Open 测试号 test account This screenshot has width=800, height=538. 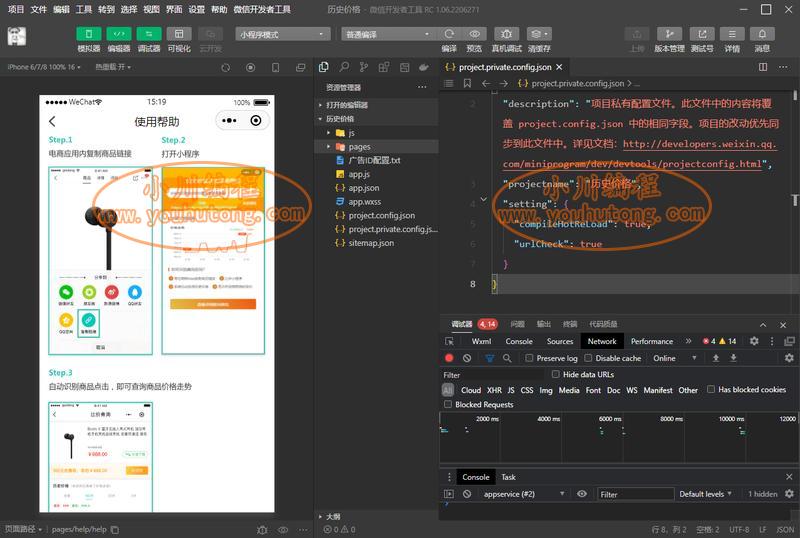(x=702, y=34)
